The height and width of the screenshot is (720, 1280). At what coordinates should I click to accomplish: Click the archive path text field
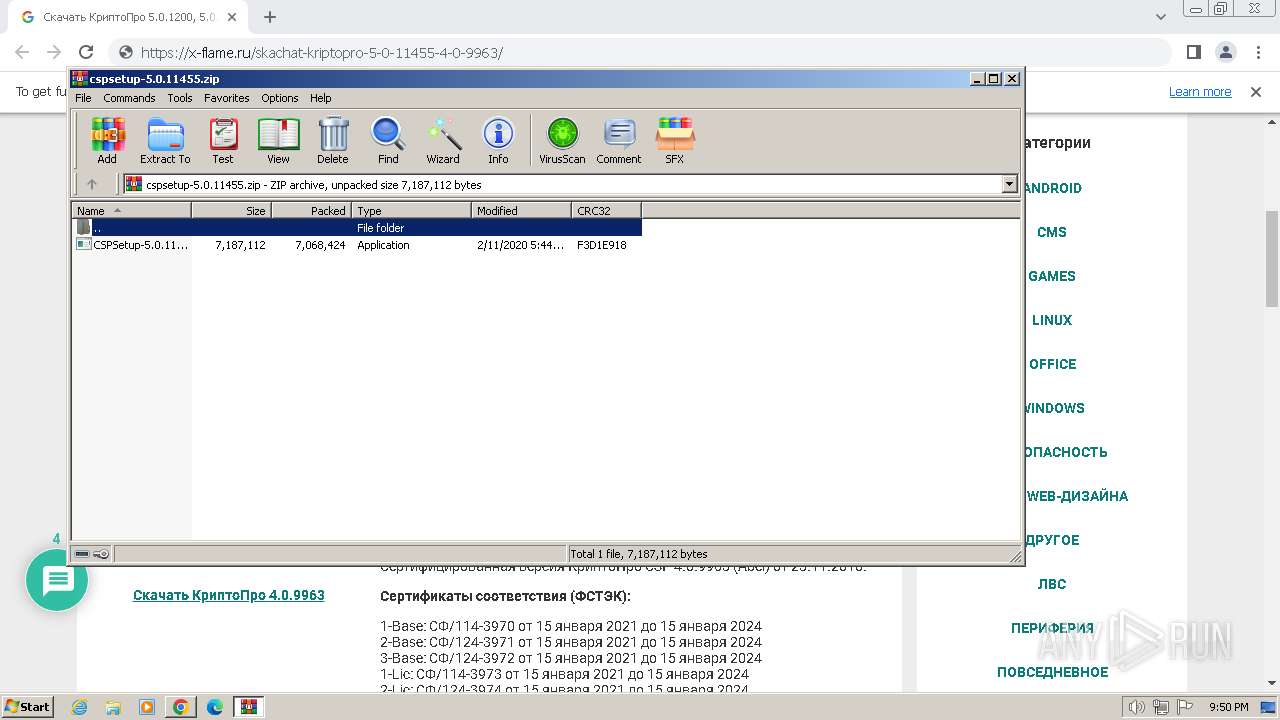563,184
